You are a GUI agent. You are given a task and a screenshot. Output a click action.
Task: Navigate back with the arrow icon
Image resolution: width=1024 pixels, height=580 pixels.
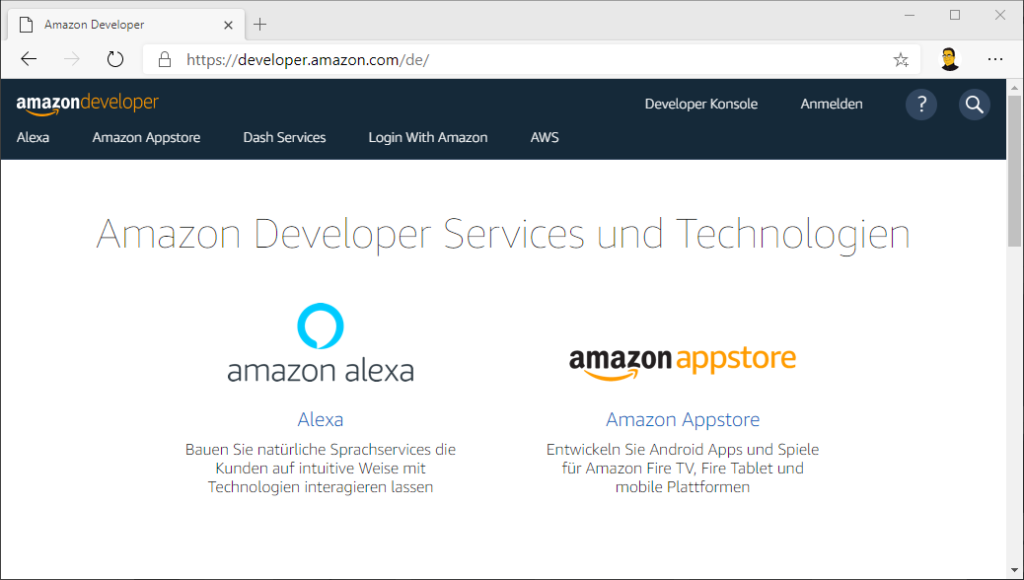[x=28, y=59]
